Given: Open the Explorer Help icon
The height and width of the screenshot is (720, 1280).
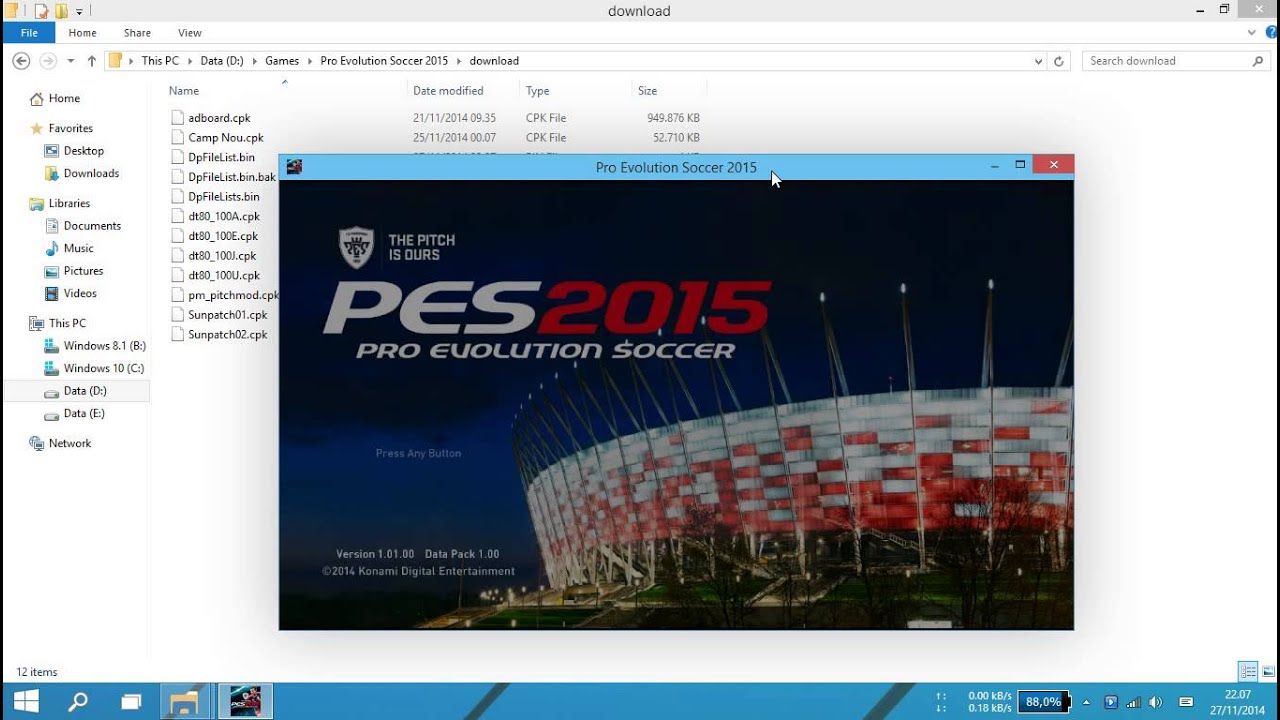Looking at the screenshot, I should 1271,33.
